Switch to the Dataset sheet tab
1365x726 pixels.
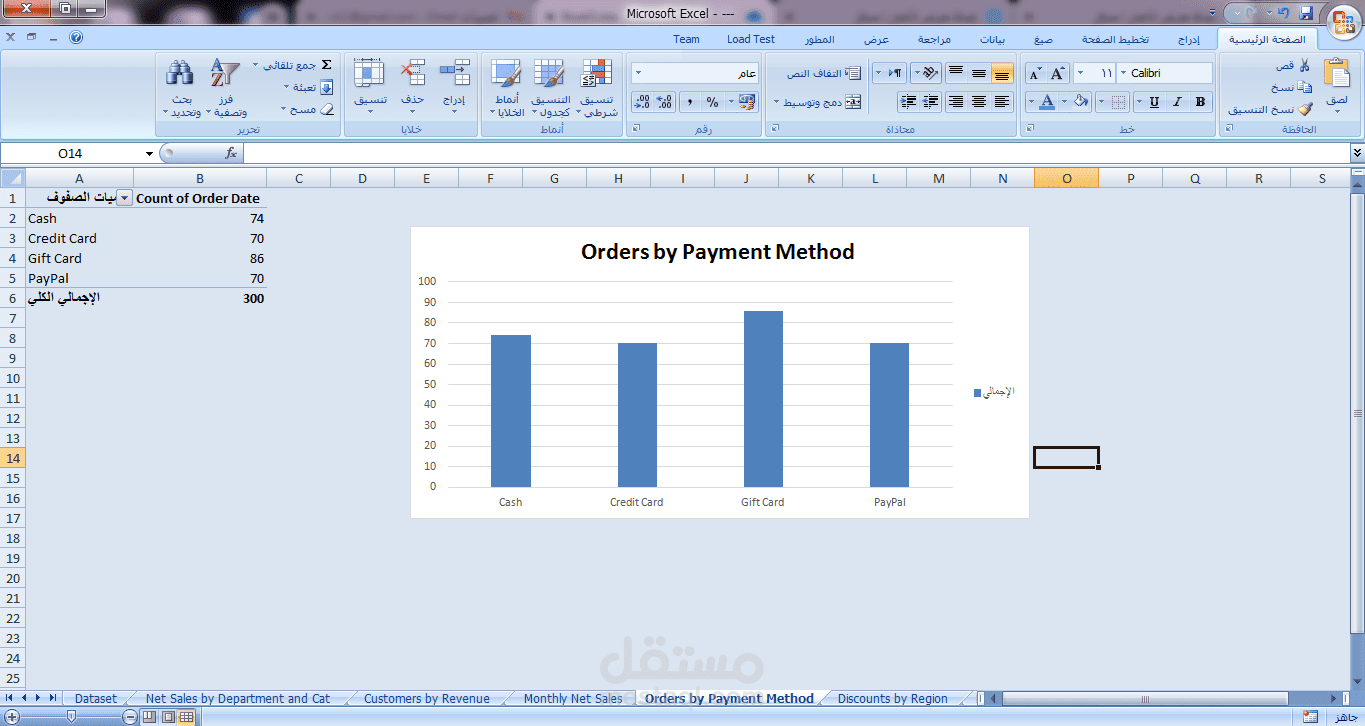point(96,699)
